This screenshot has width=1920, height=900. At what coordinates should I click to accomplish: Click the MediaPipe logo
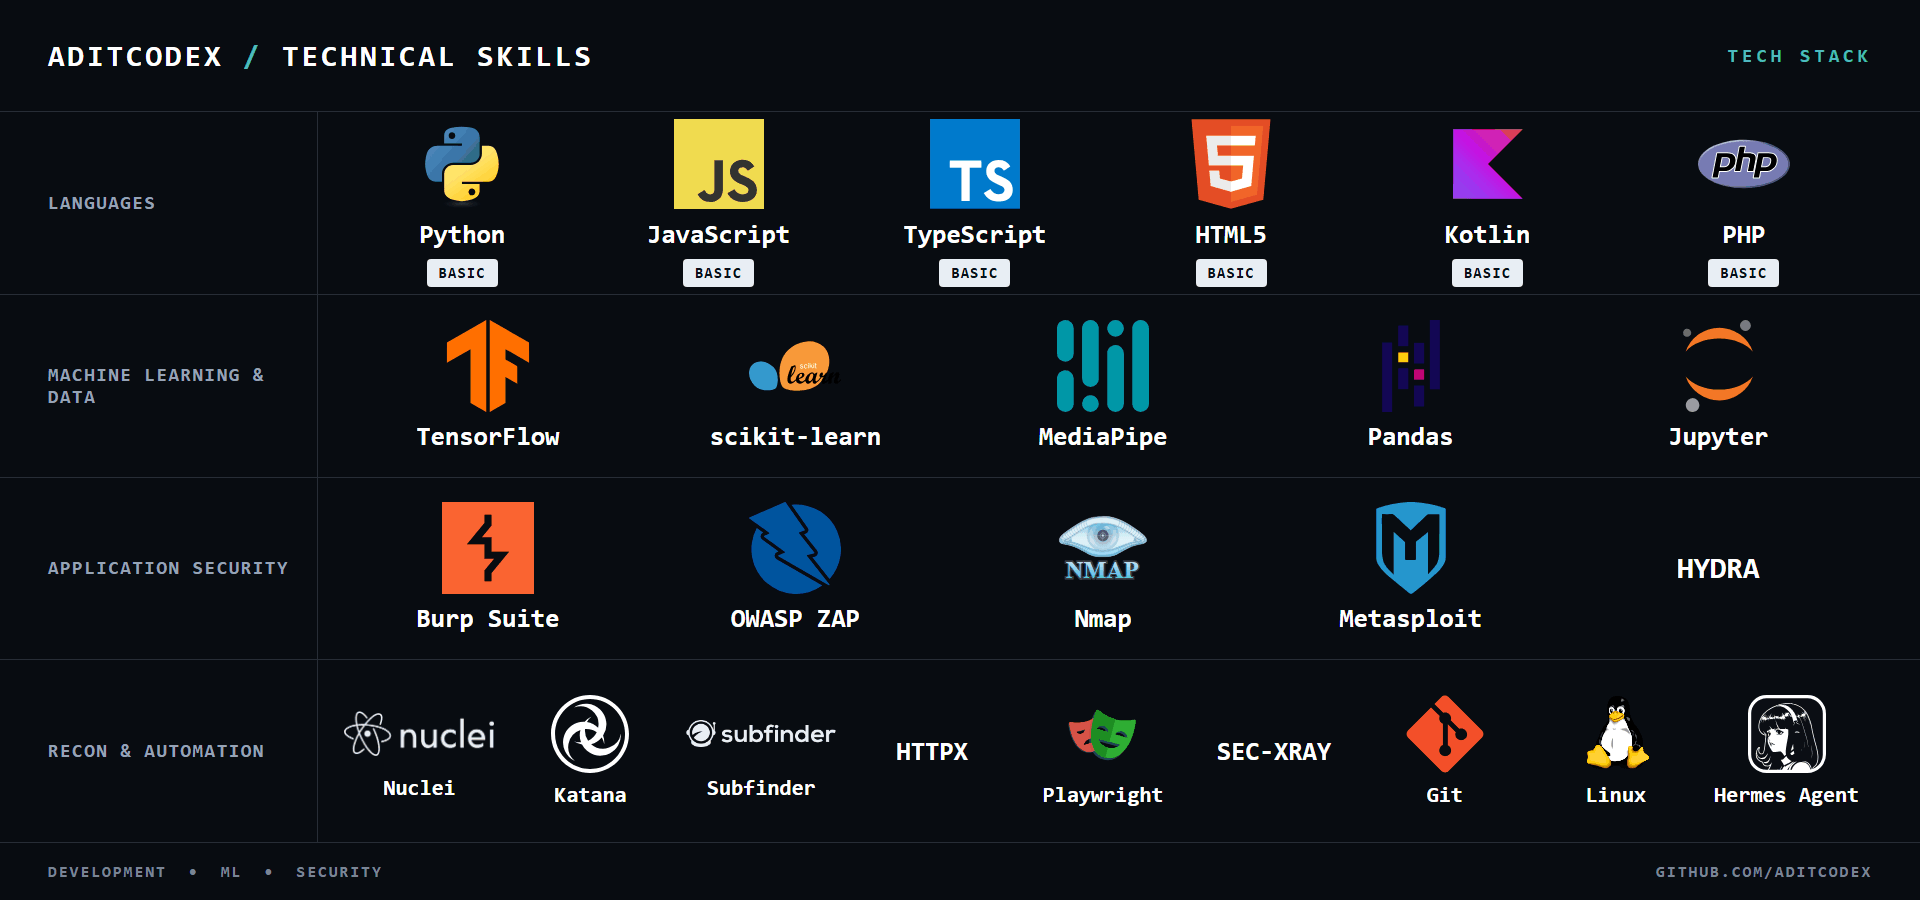point(1103,366)
